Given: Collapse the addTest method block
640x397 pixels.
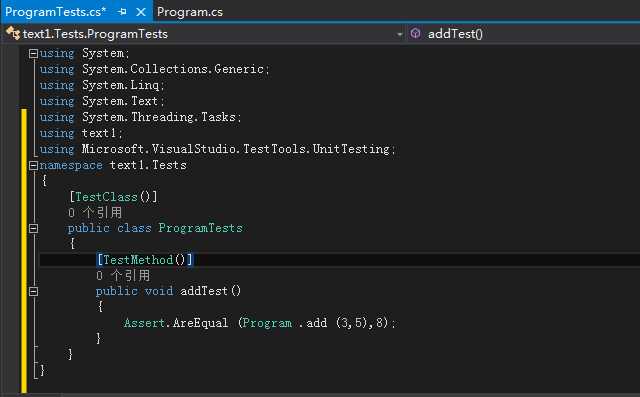Looking at the screenshot, I should pos(33,291).
